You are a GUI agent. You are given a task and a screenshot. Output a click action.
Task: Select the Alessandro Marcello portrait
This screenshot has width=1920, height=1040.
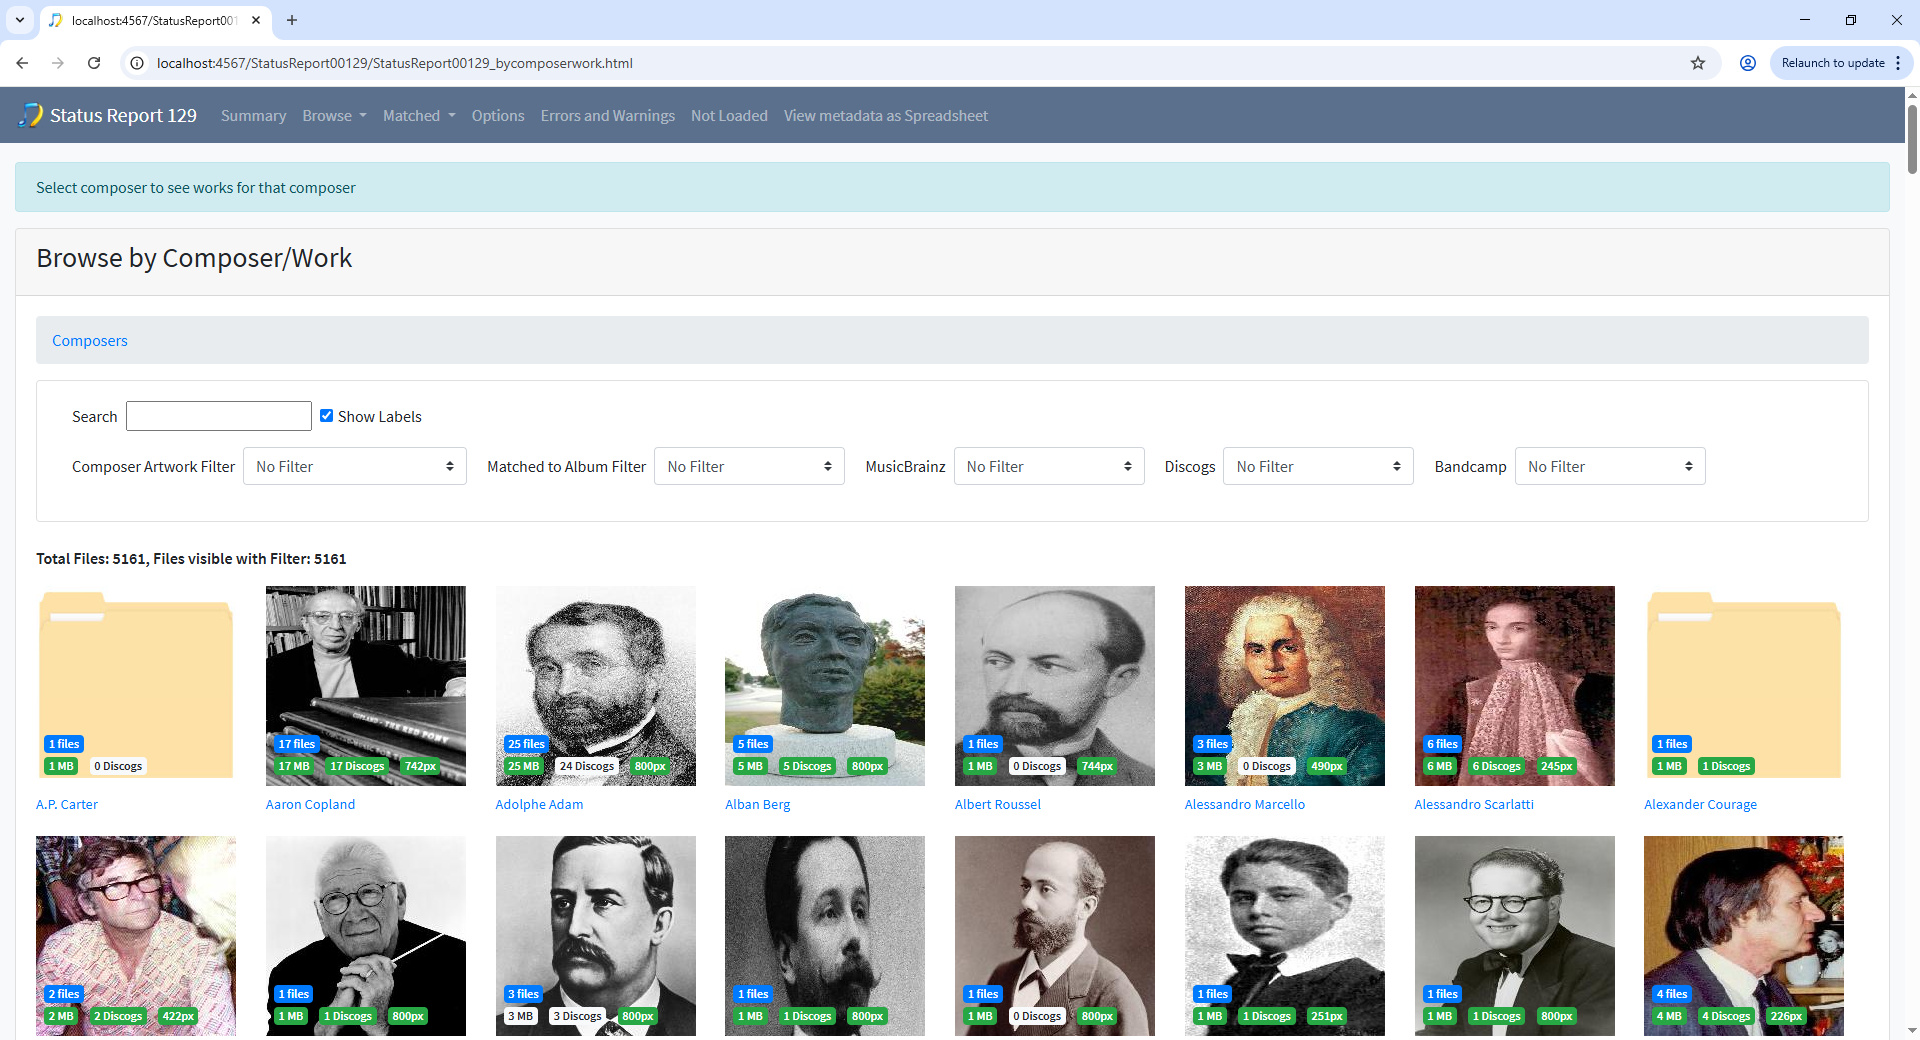[1285, 685]
